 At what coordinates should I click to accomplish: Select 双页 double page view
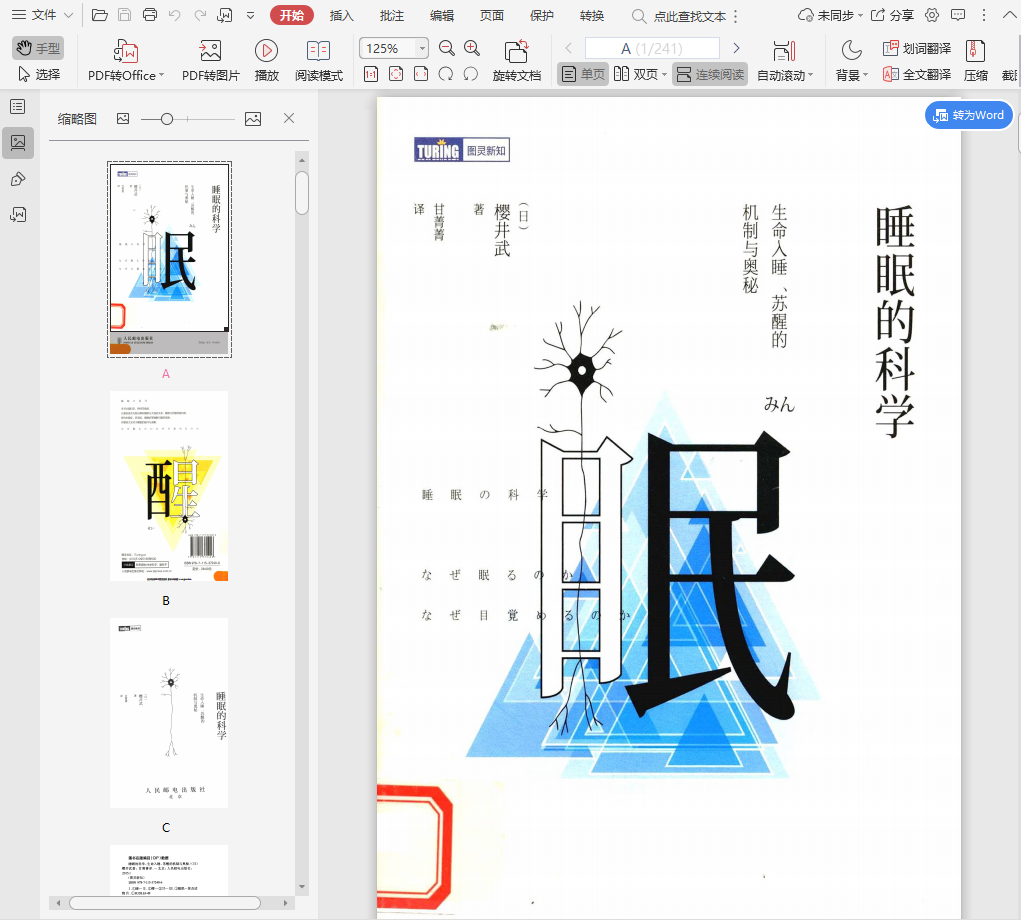click(x=636, y=74)
